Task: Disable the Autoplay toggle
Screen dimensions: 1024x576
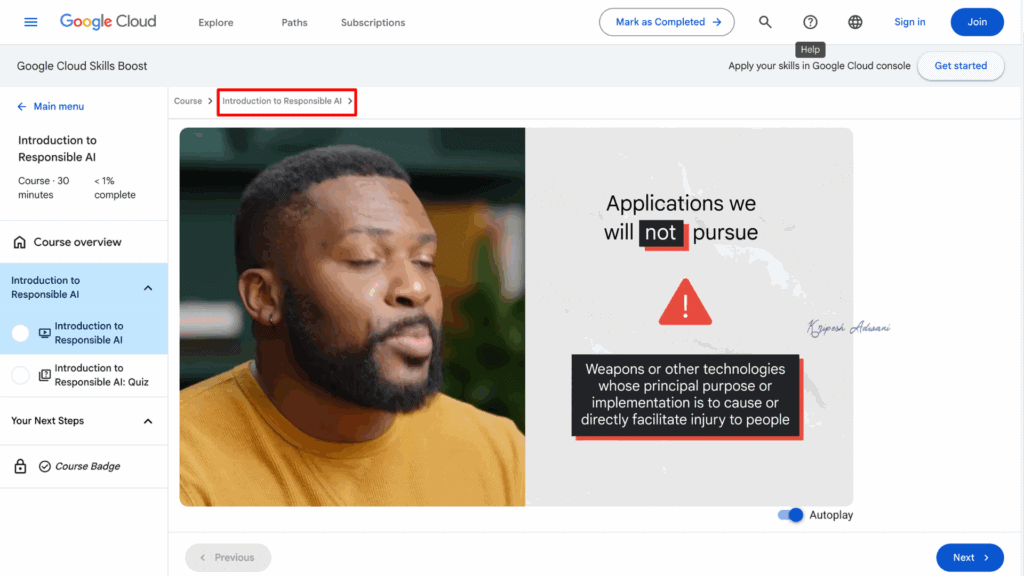Action: (789, 514)
